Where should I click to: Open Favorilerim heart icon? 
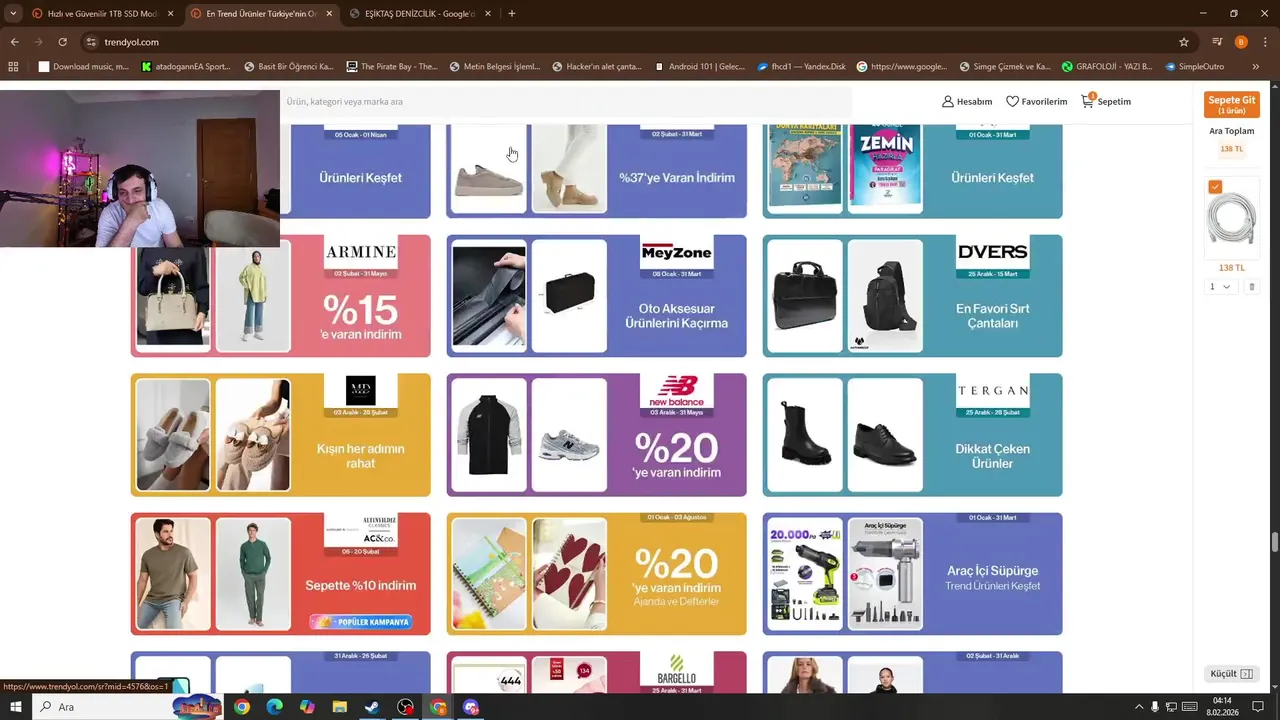(x=1012, y=101)
